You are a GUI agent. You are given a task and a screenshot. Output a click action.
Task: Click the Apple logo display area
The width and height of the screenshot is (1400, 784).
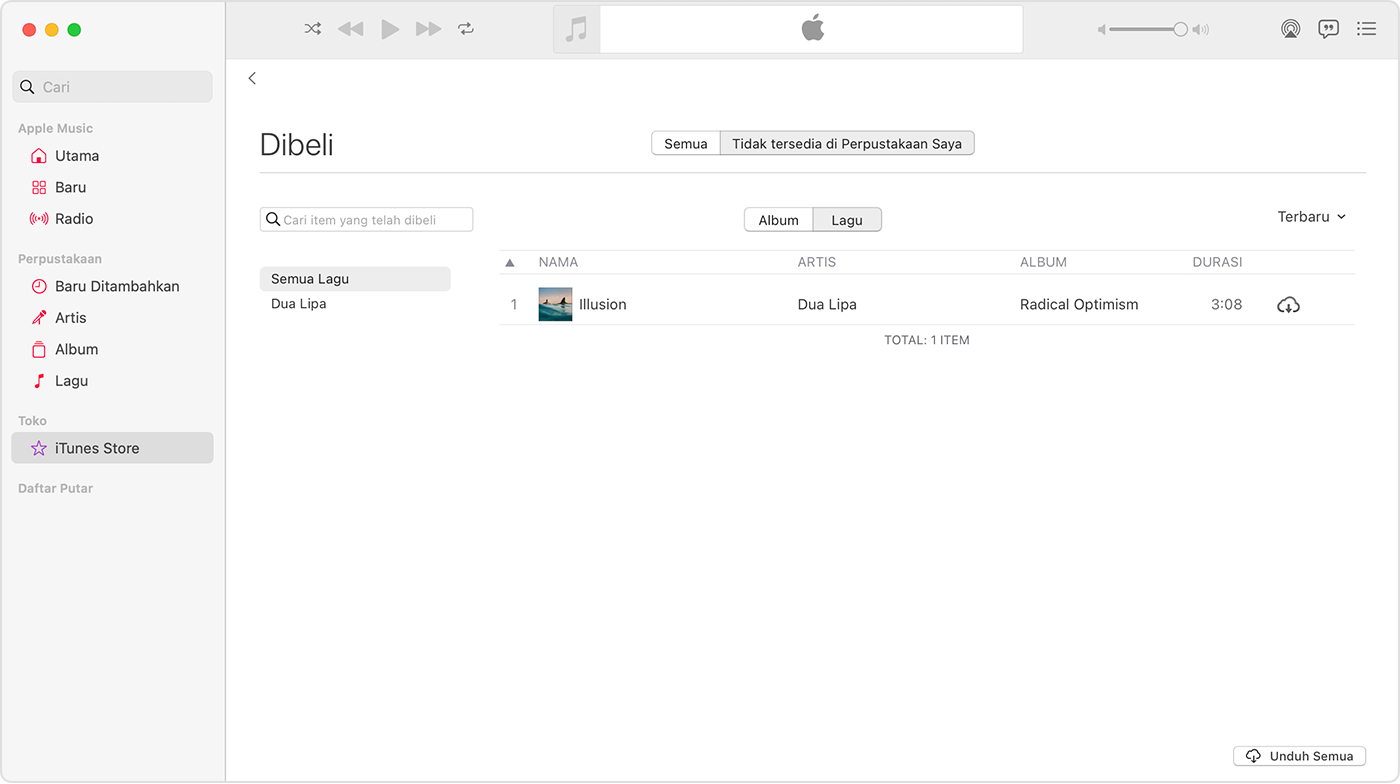812,29
